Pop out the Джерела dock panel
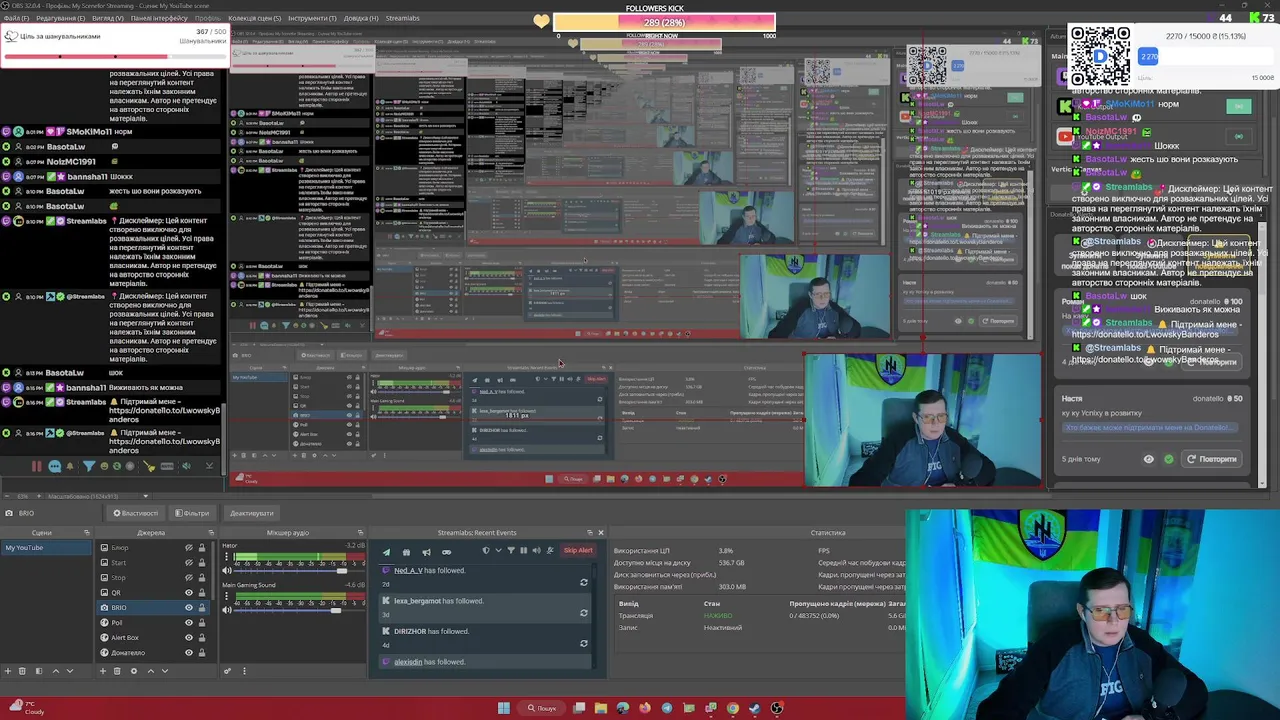 click(211, 533)
